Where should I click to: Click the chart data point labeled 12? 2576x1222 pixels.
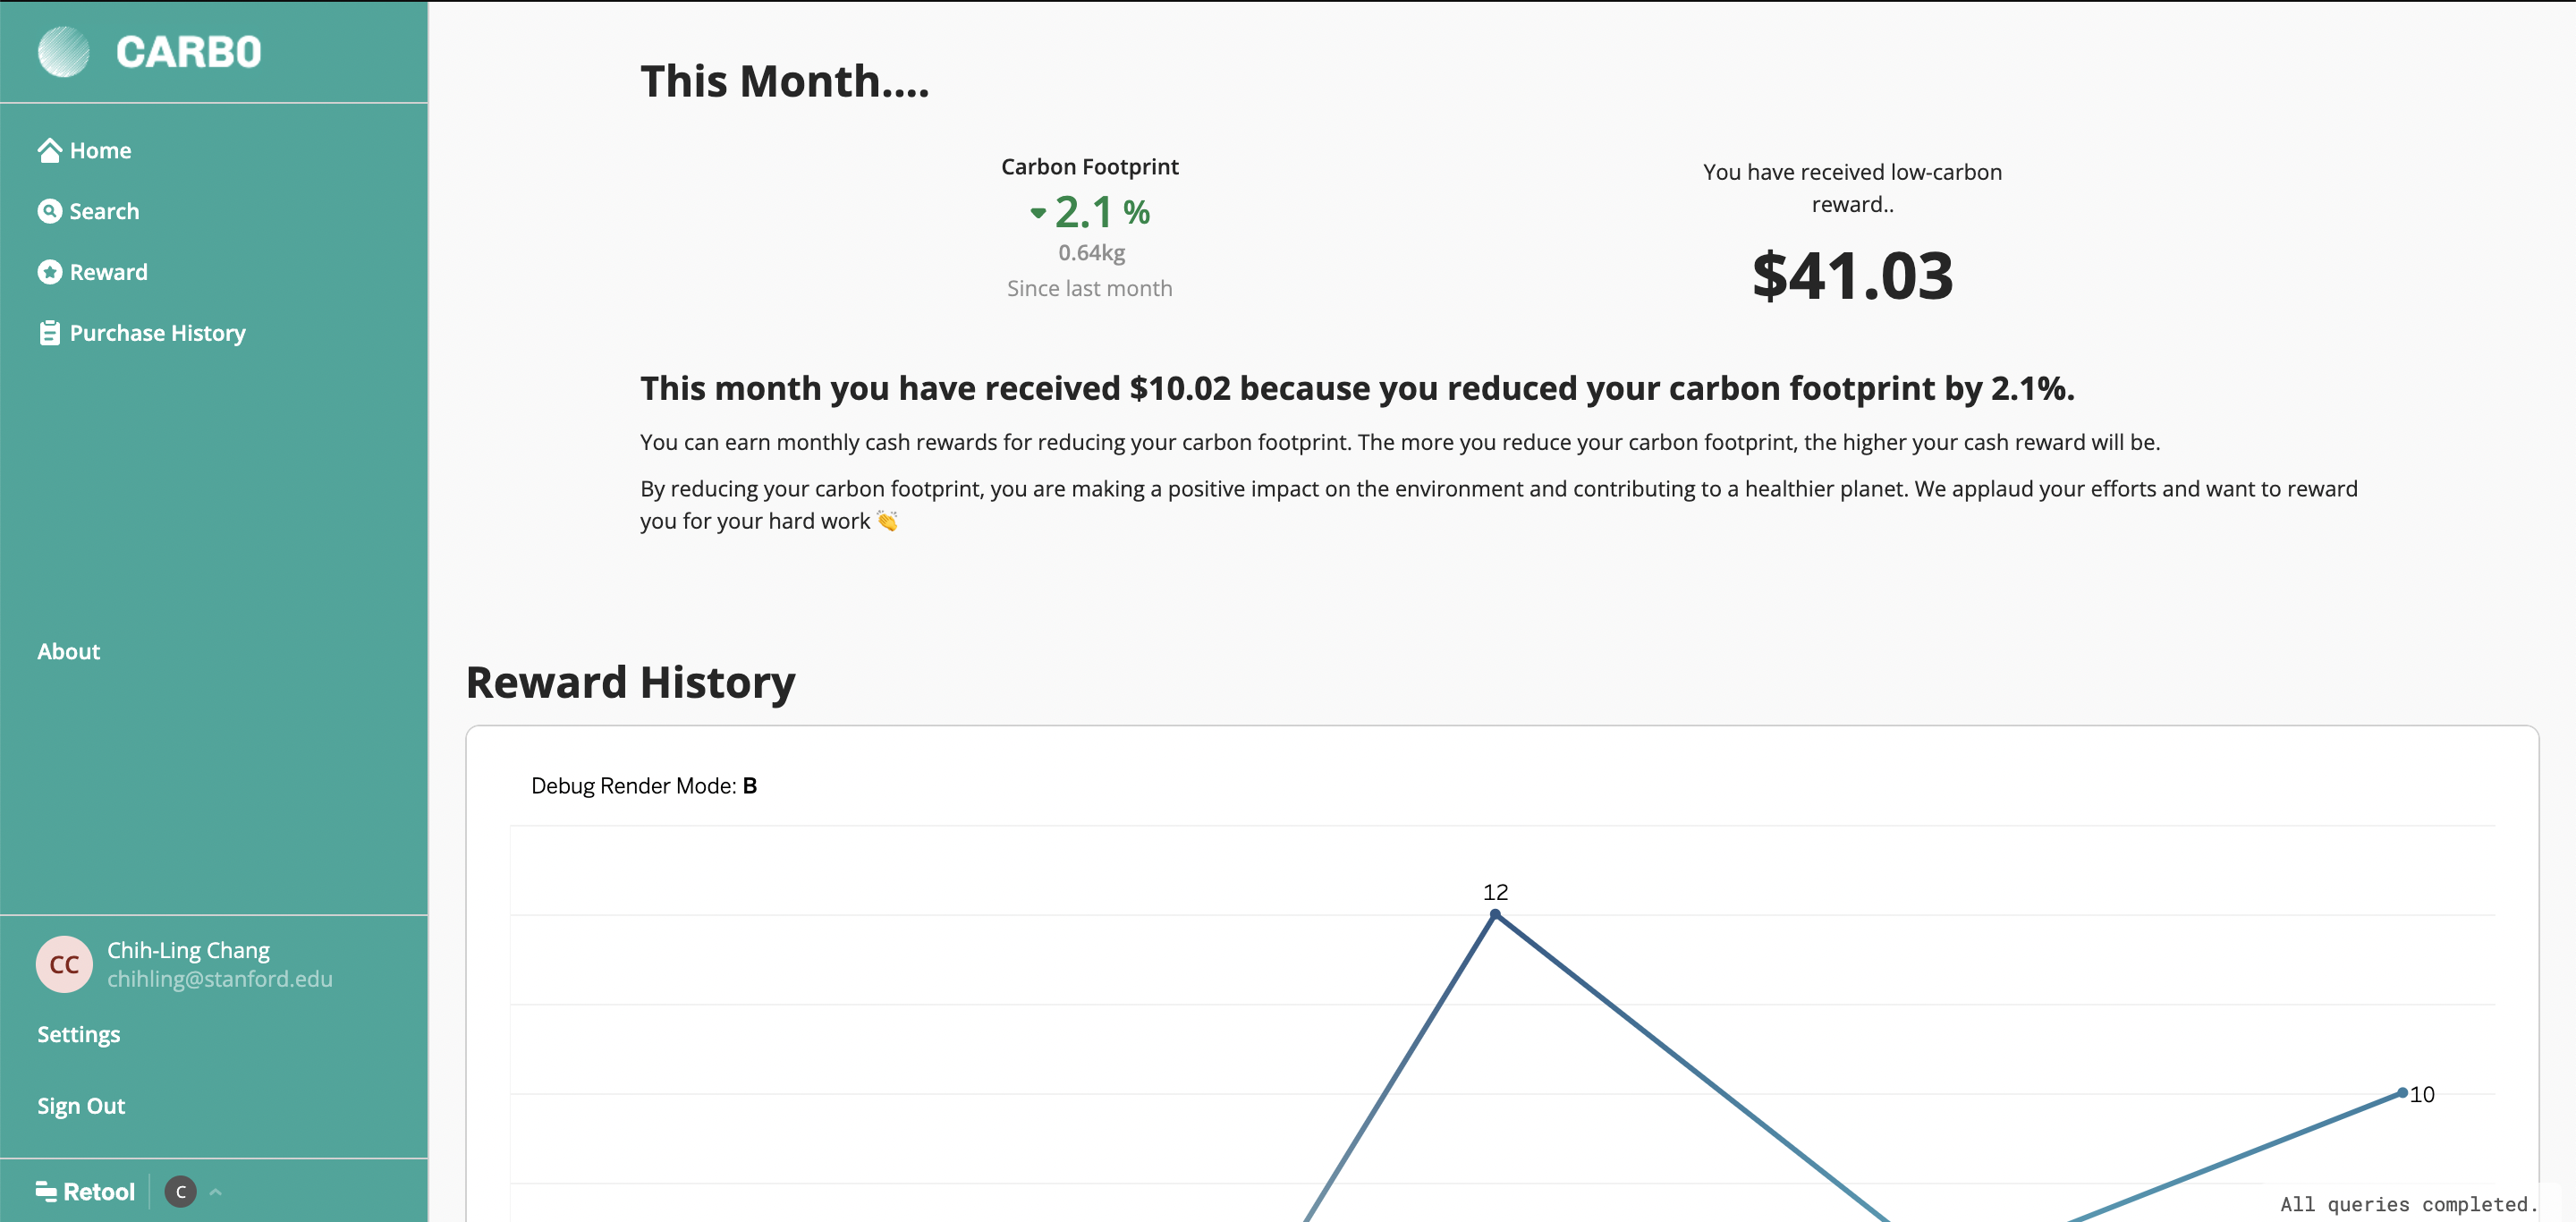coord(1495,914)
